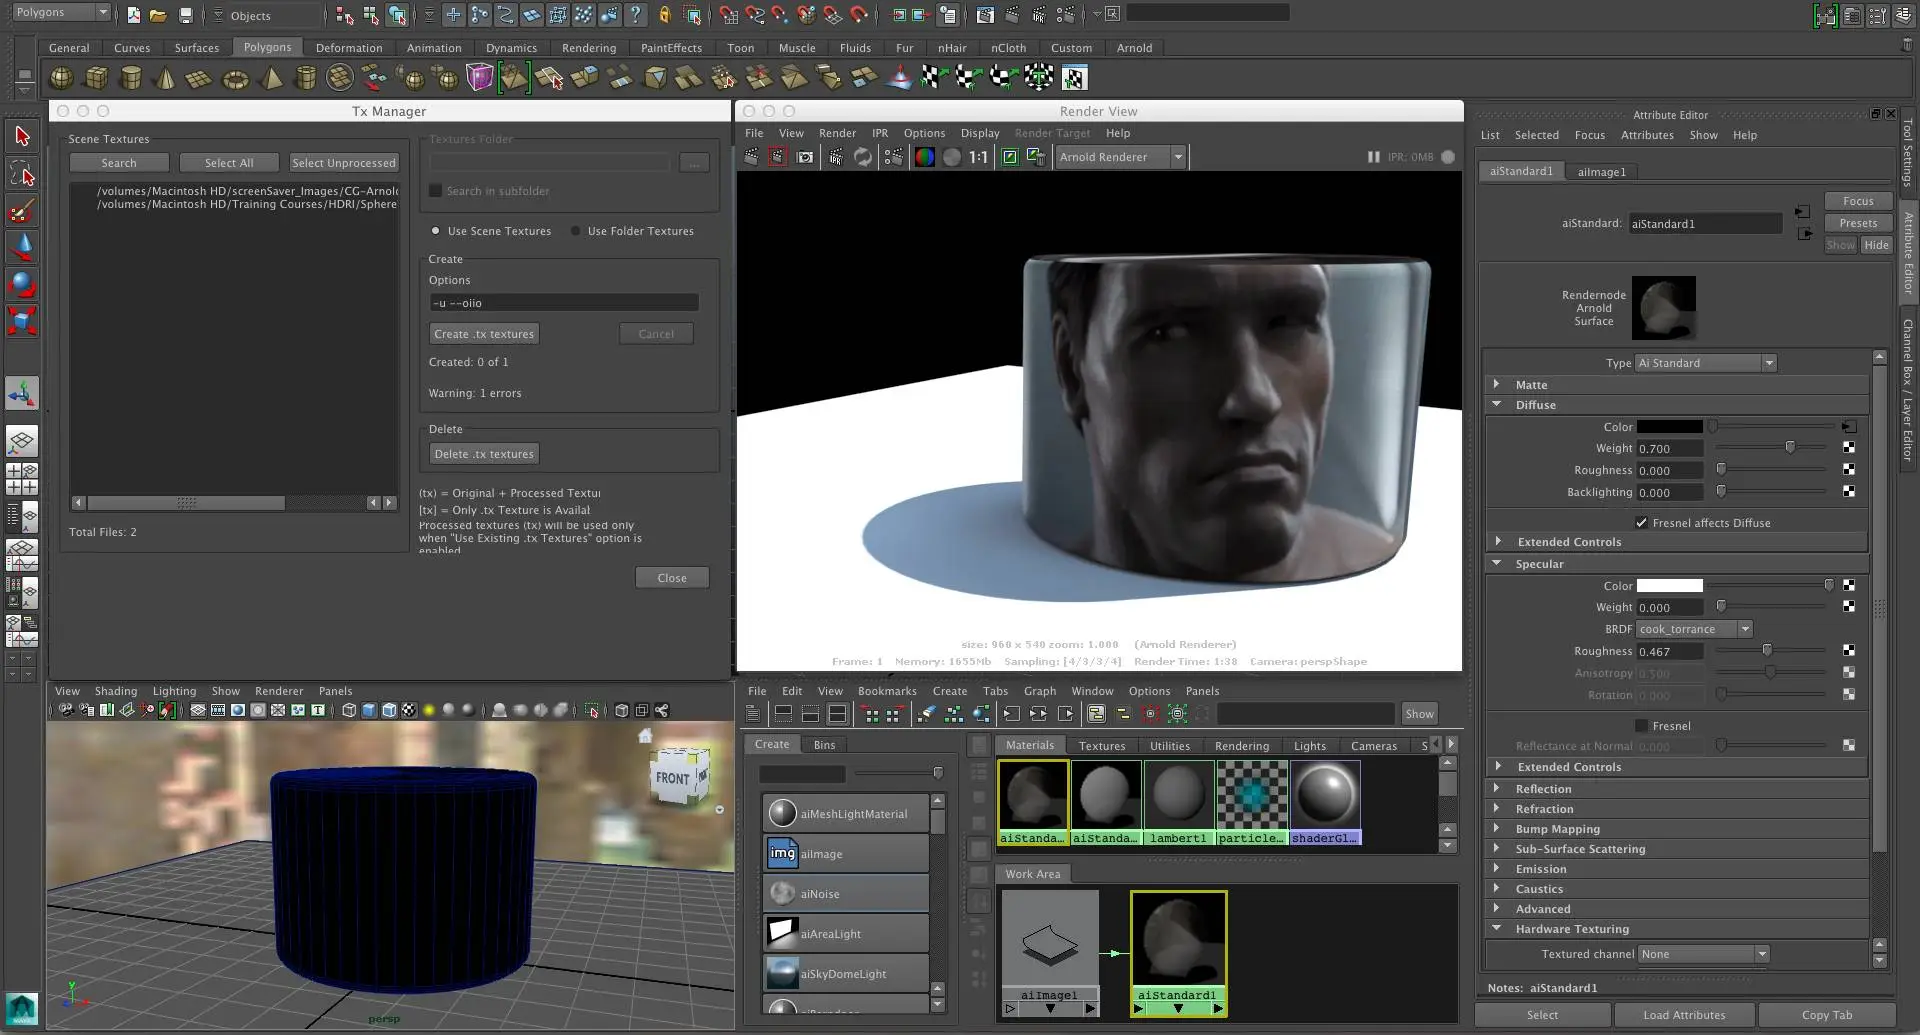Enable Fresnel affects Diffuse checkbox

(1641, 522)
